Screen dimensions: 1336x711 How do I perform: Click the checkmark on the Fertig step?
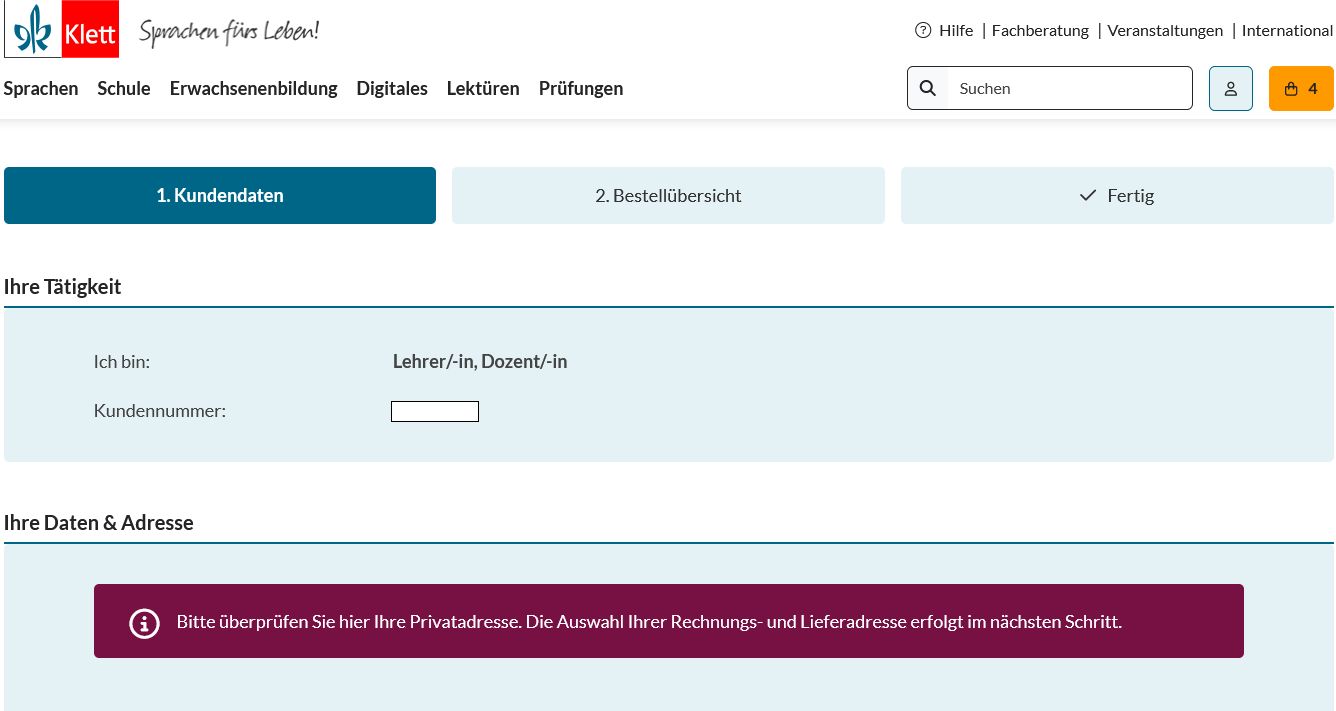[1088, 196]
